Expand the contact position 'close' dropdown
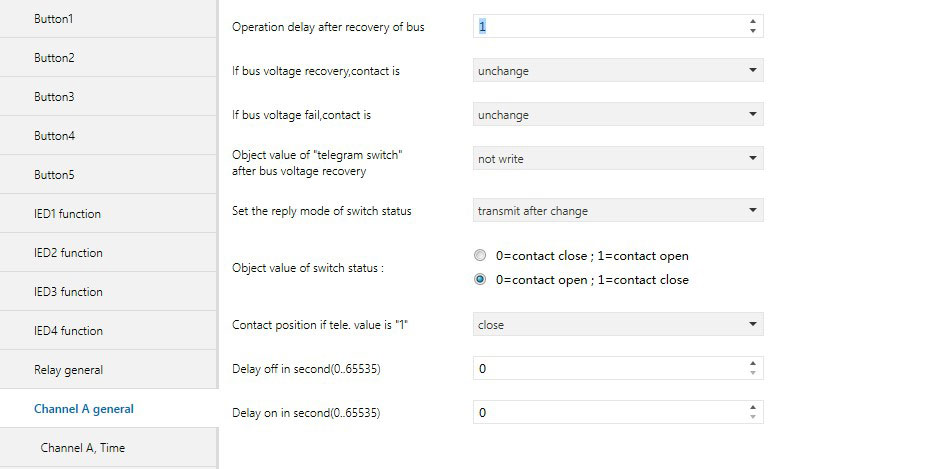Screen dimensions: 939x469 click(x=617, y=325)
